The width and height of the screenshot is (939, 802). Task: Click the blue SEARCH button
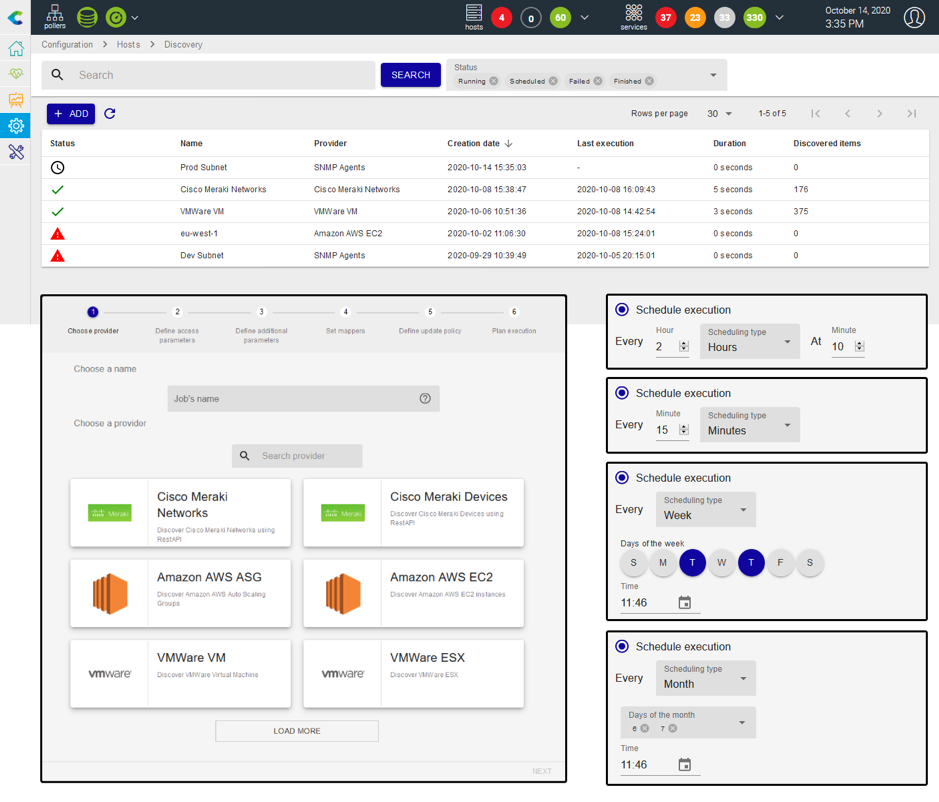411,75
